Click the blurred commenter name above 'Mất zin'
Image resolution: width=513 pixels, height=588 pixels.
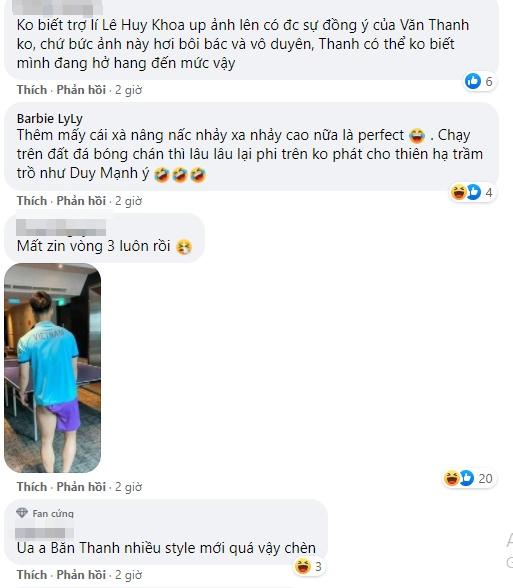pyautogui.click(x=61, y=228)
